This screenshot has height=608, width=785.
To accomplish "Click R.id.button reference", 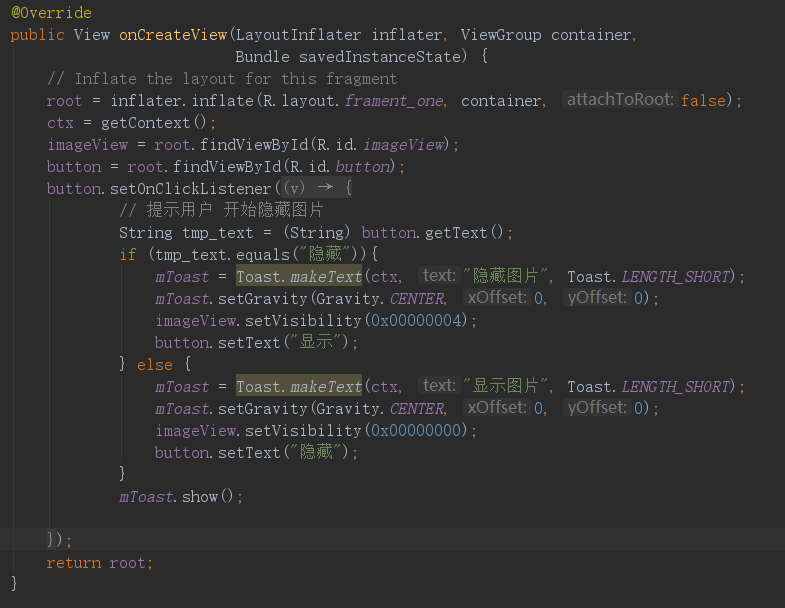I will [x=339, y=167].
